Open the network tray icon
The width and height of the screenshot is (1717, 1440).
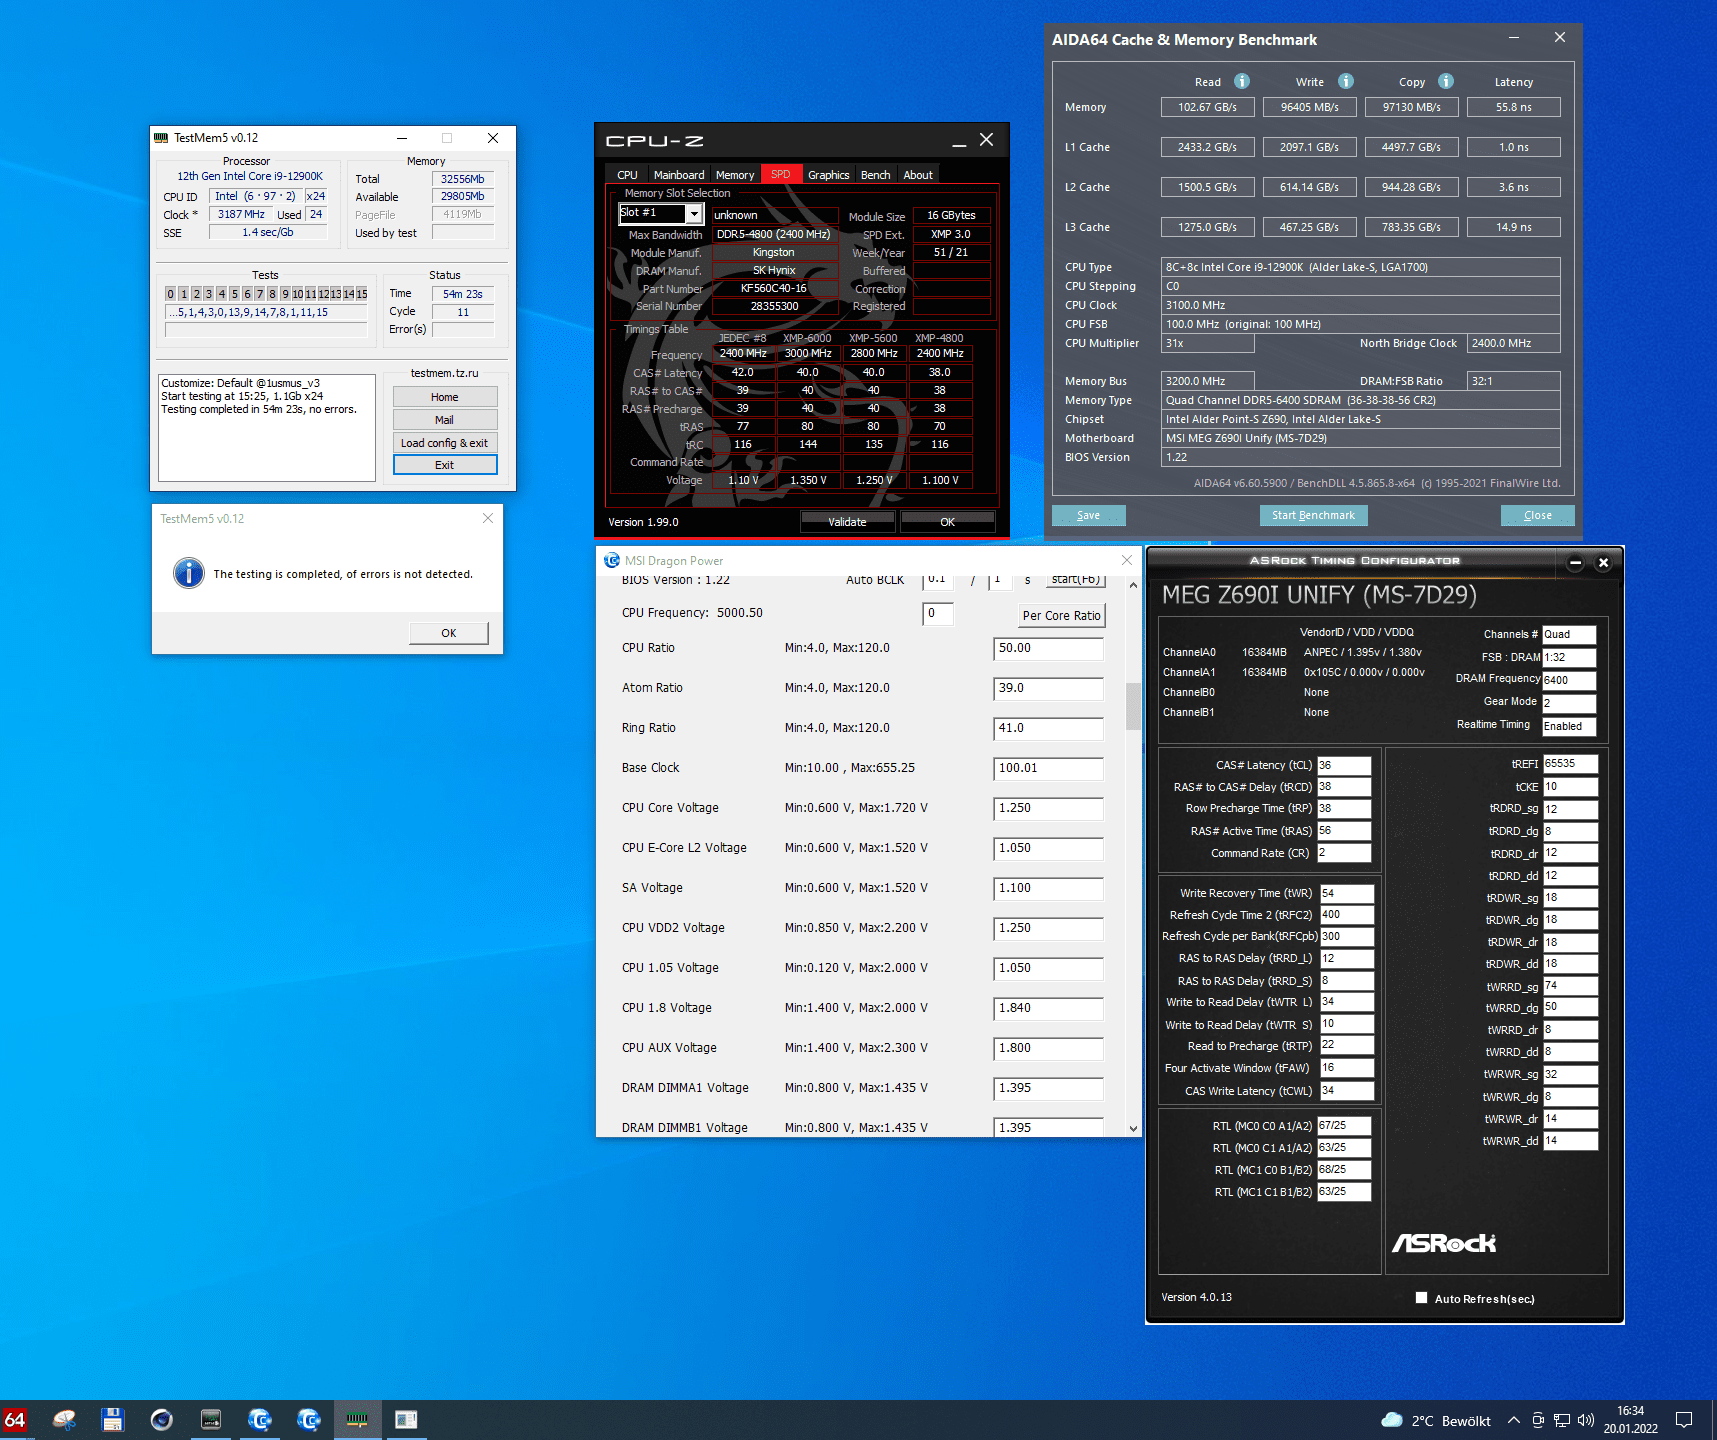tap(1562, 1420)
